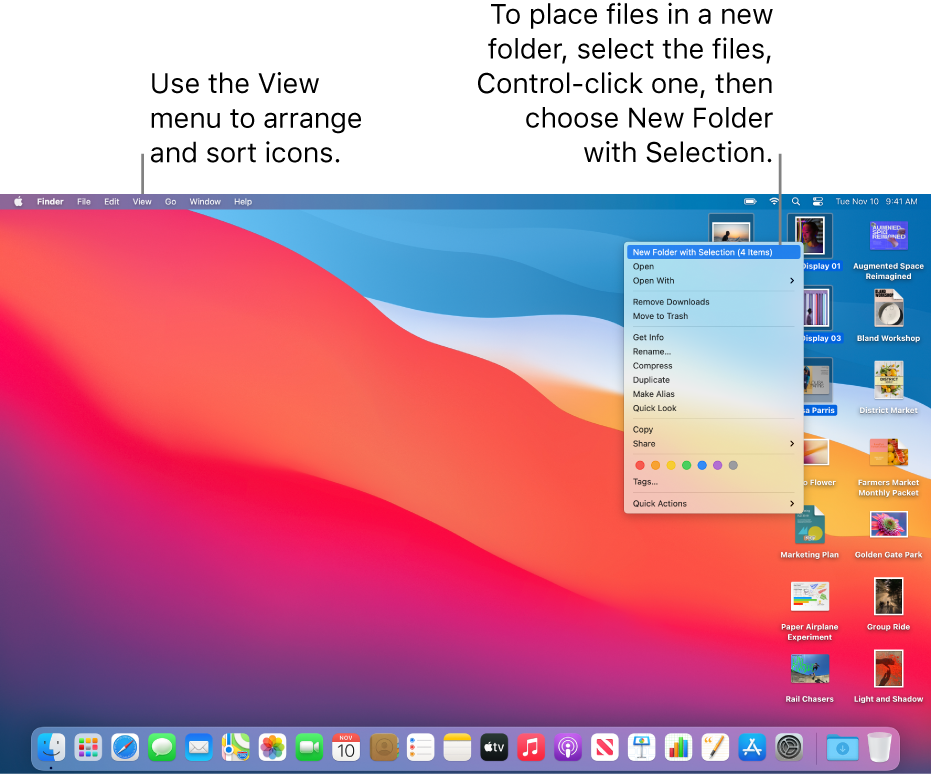
Task: Launch the Music app
Action: pos(529,747)
